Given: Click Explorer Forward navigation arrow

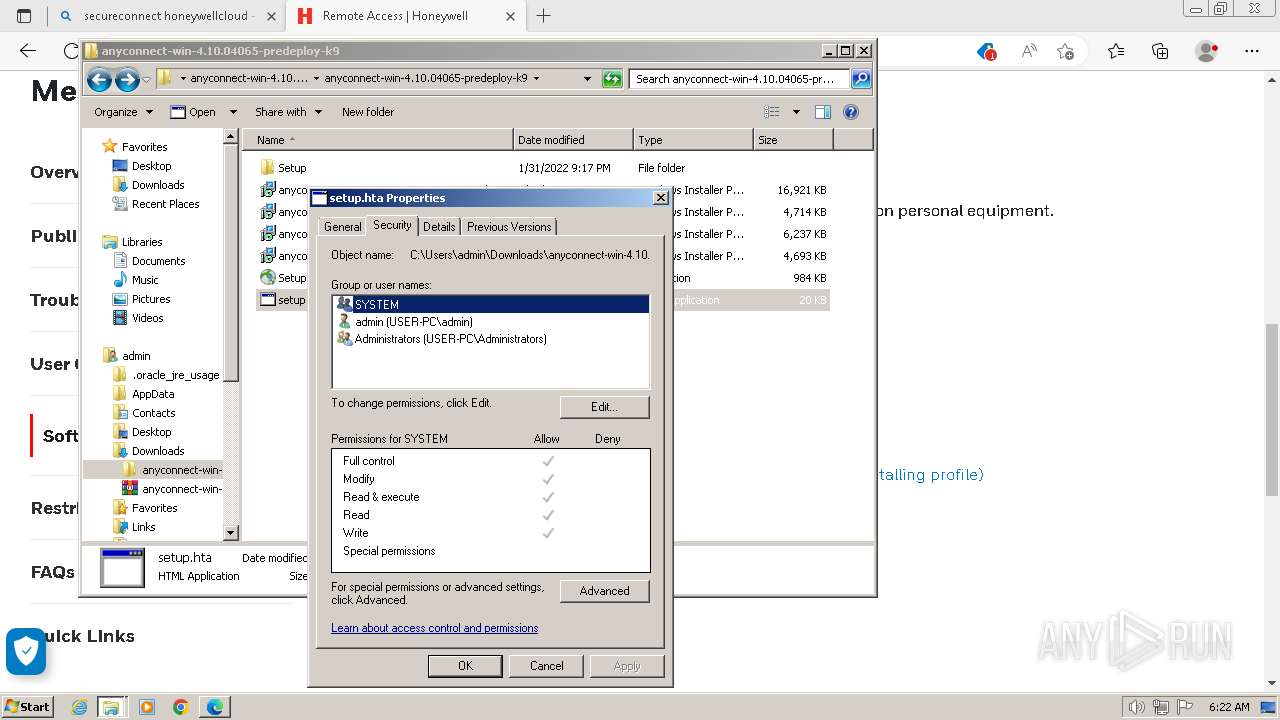Looking at the screenshot, I should [x=127, y=79].
